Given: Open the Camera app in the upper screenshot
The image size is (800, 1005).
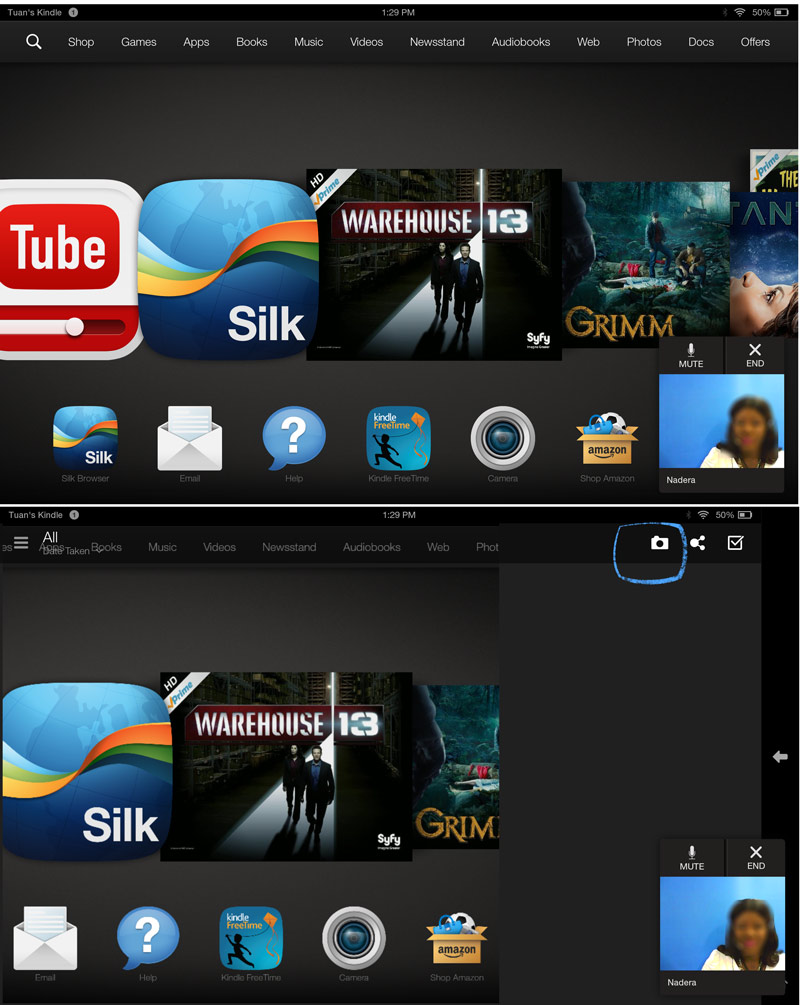Looking at the screenshot, I should coord(503,438).
